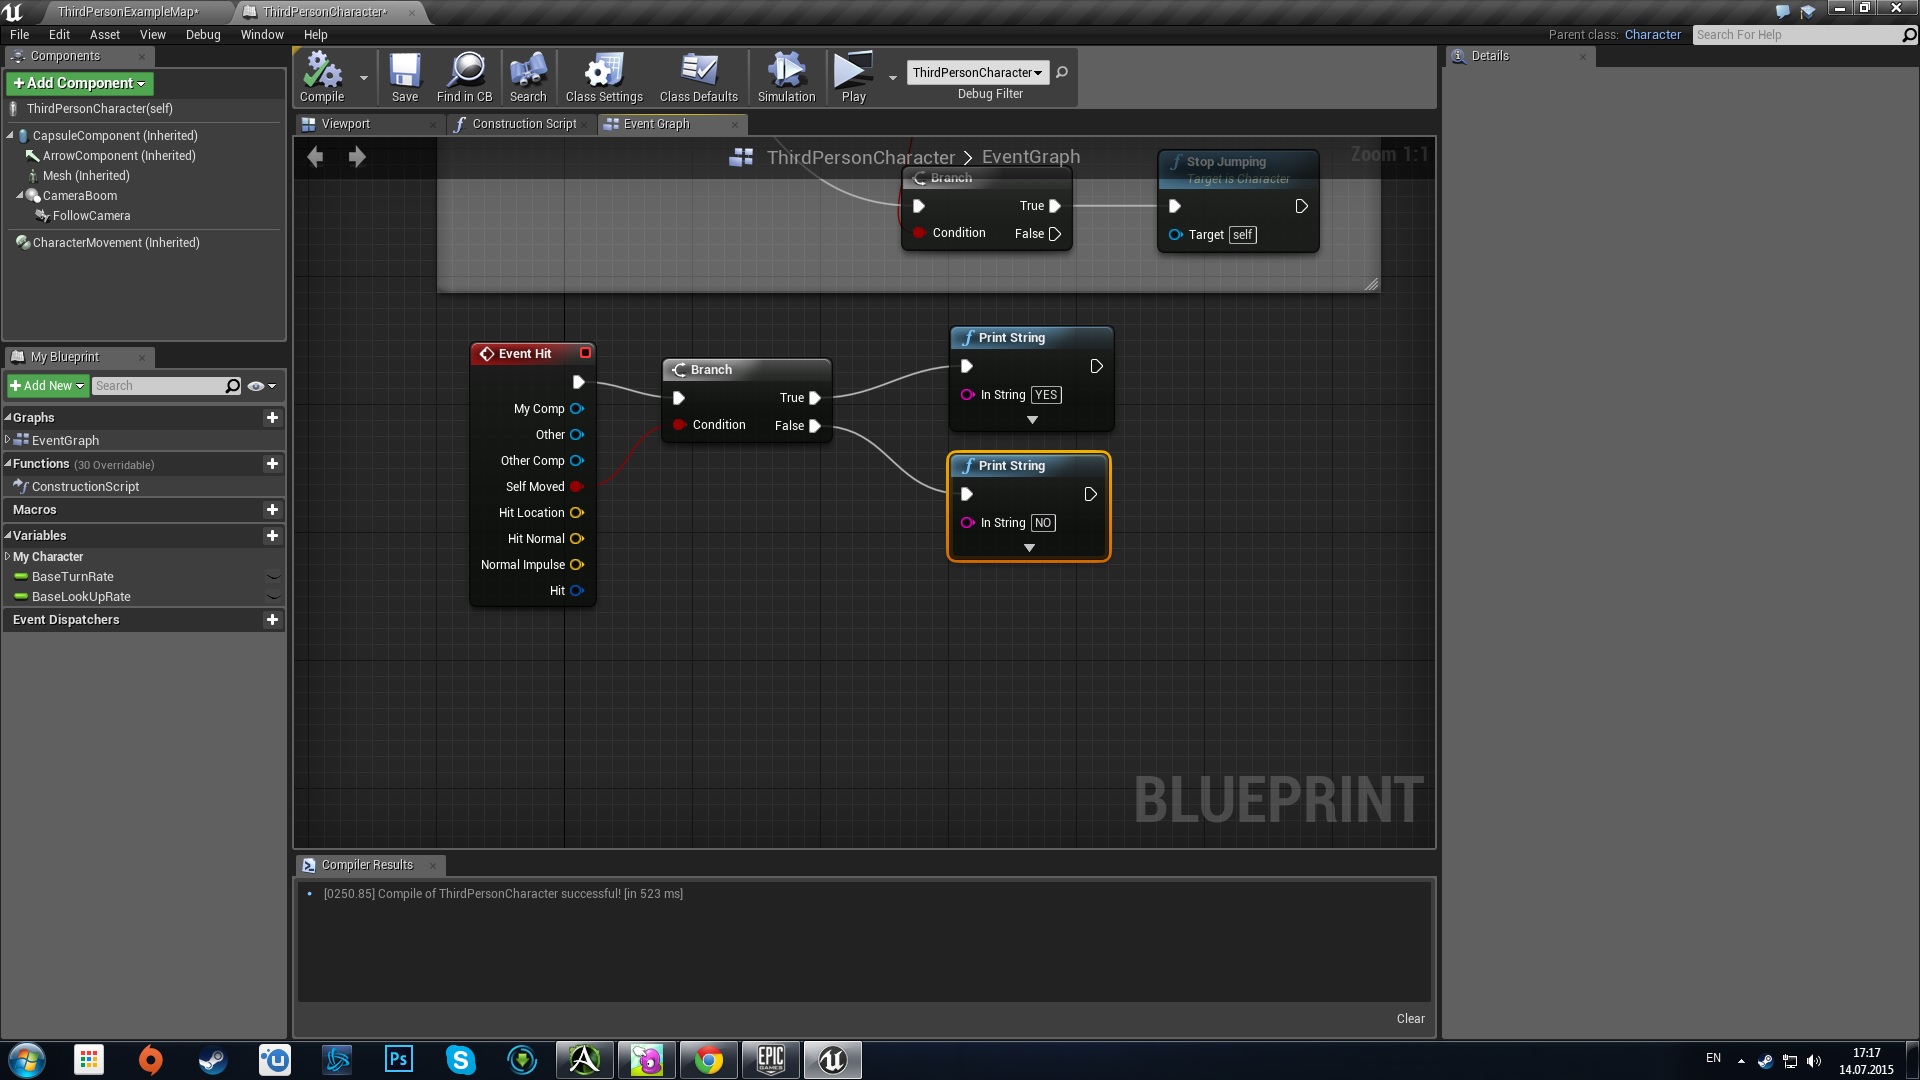Expand the YES Print String node
Image resolution: width=1920 pixels, height=1080 pixels.
[1032, 420]
